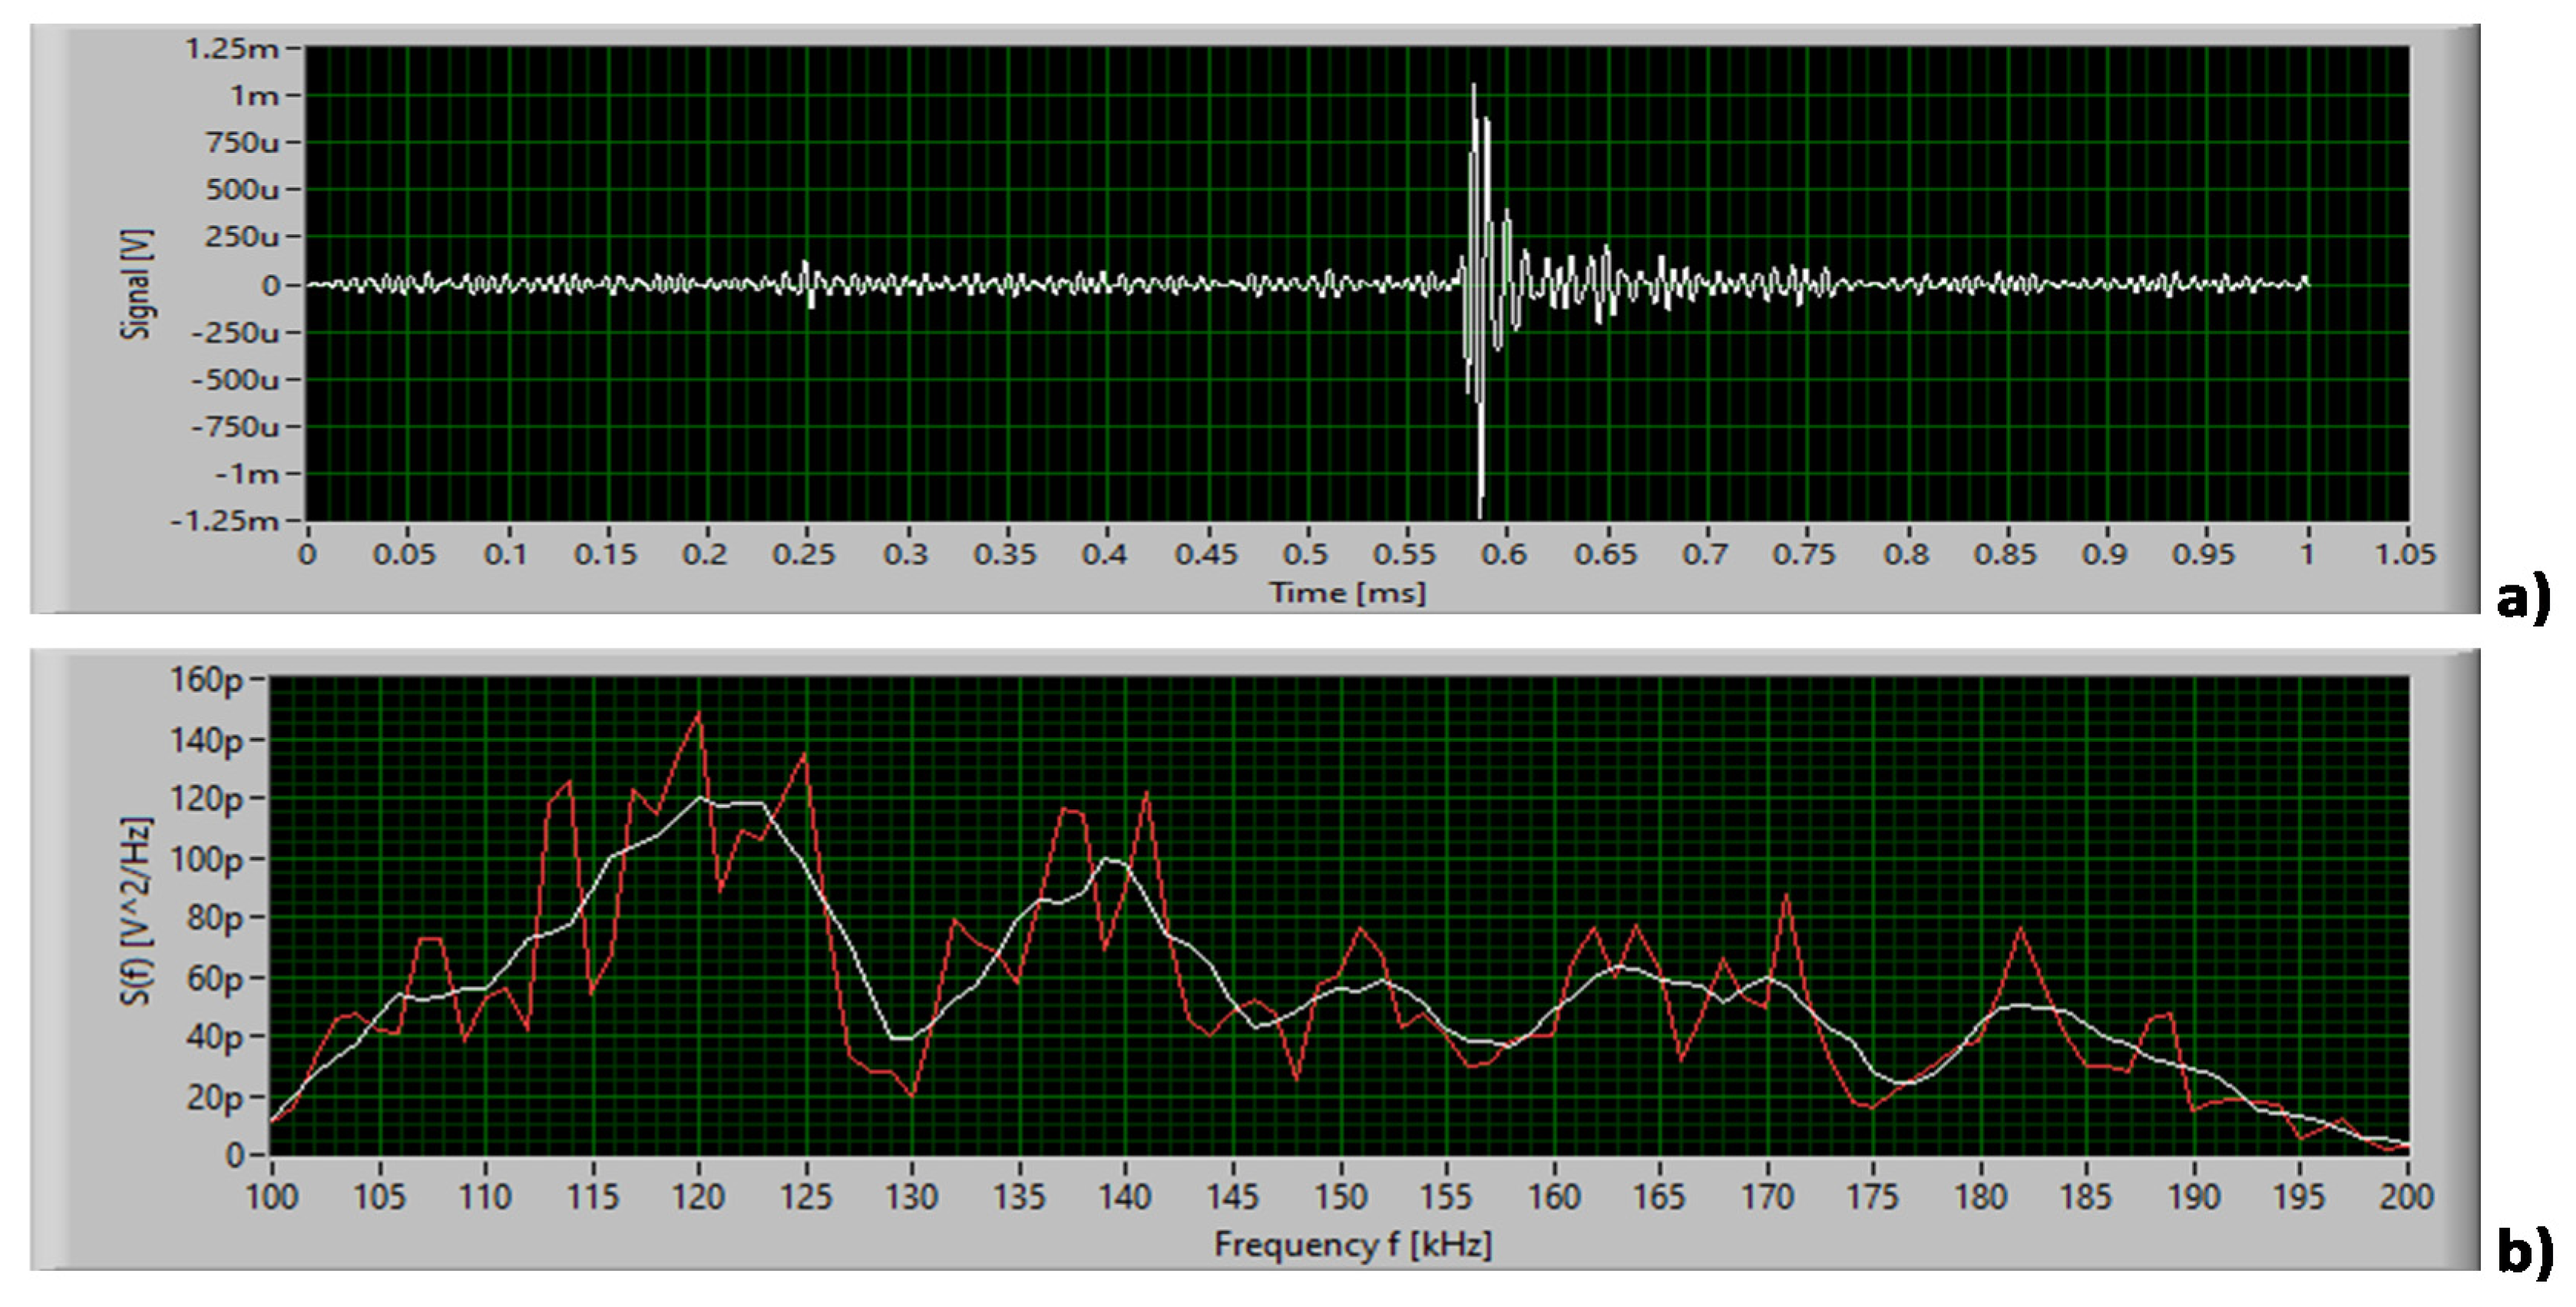
Task: Click the S(f) [V^2/Hz] vertical axis label
Action: click(x=137, y=910)
